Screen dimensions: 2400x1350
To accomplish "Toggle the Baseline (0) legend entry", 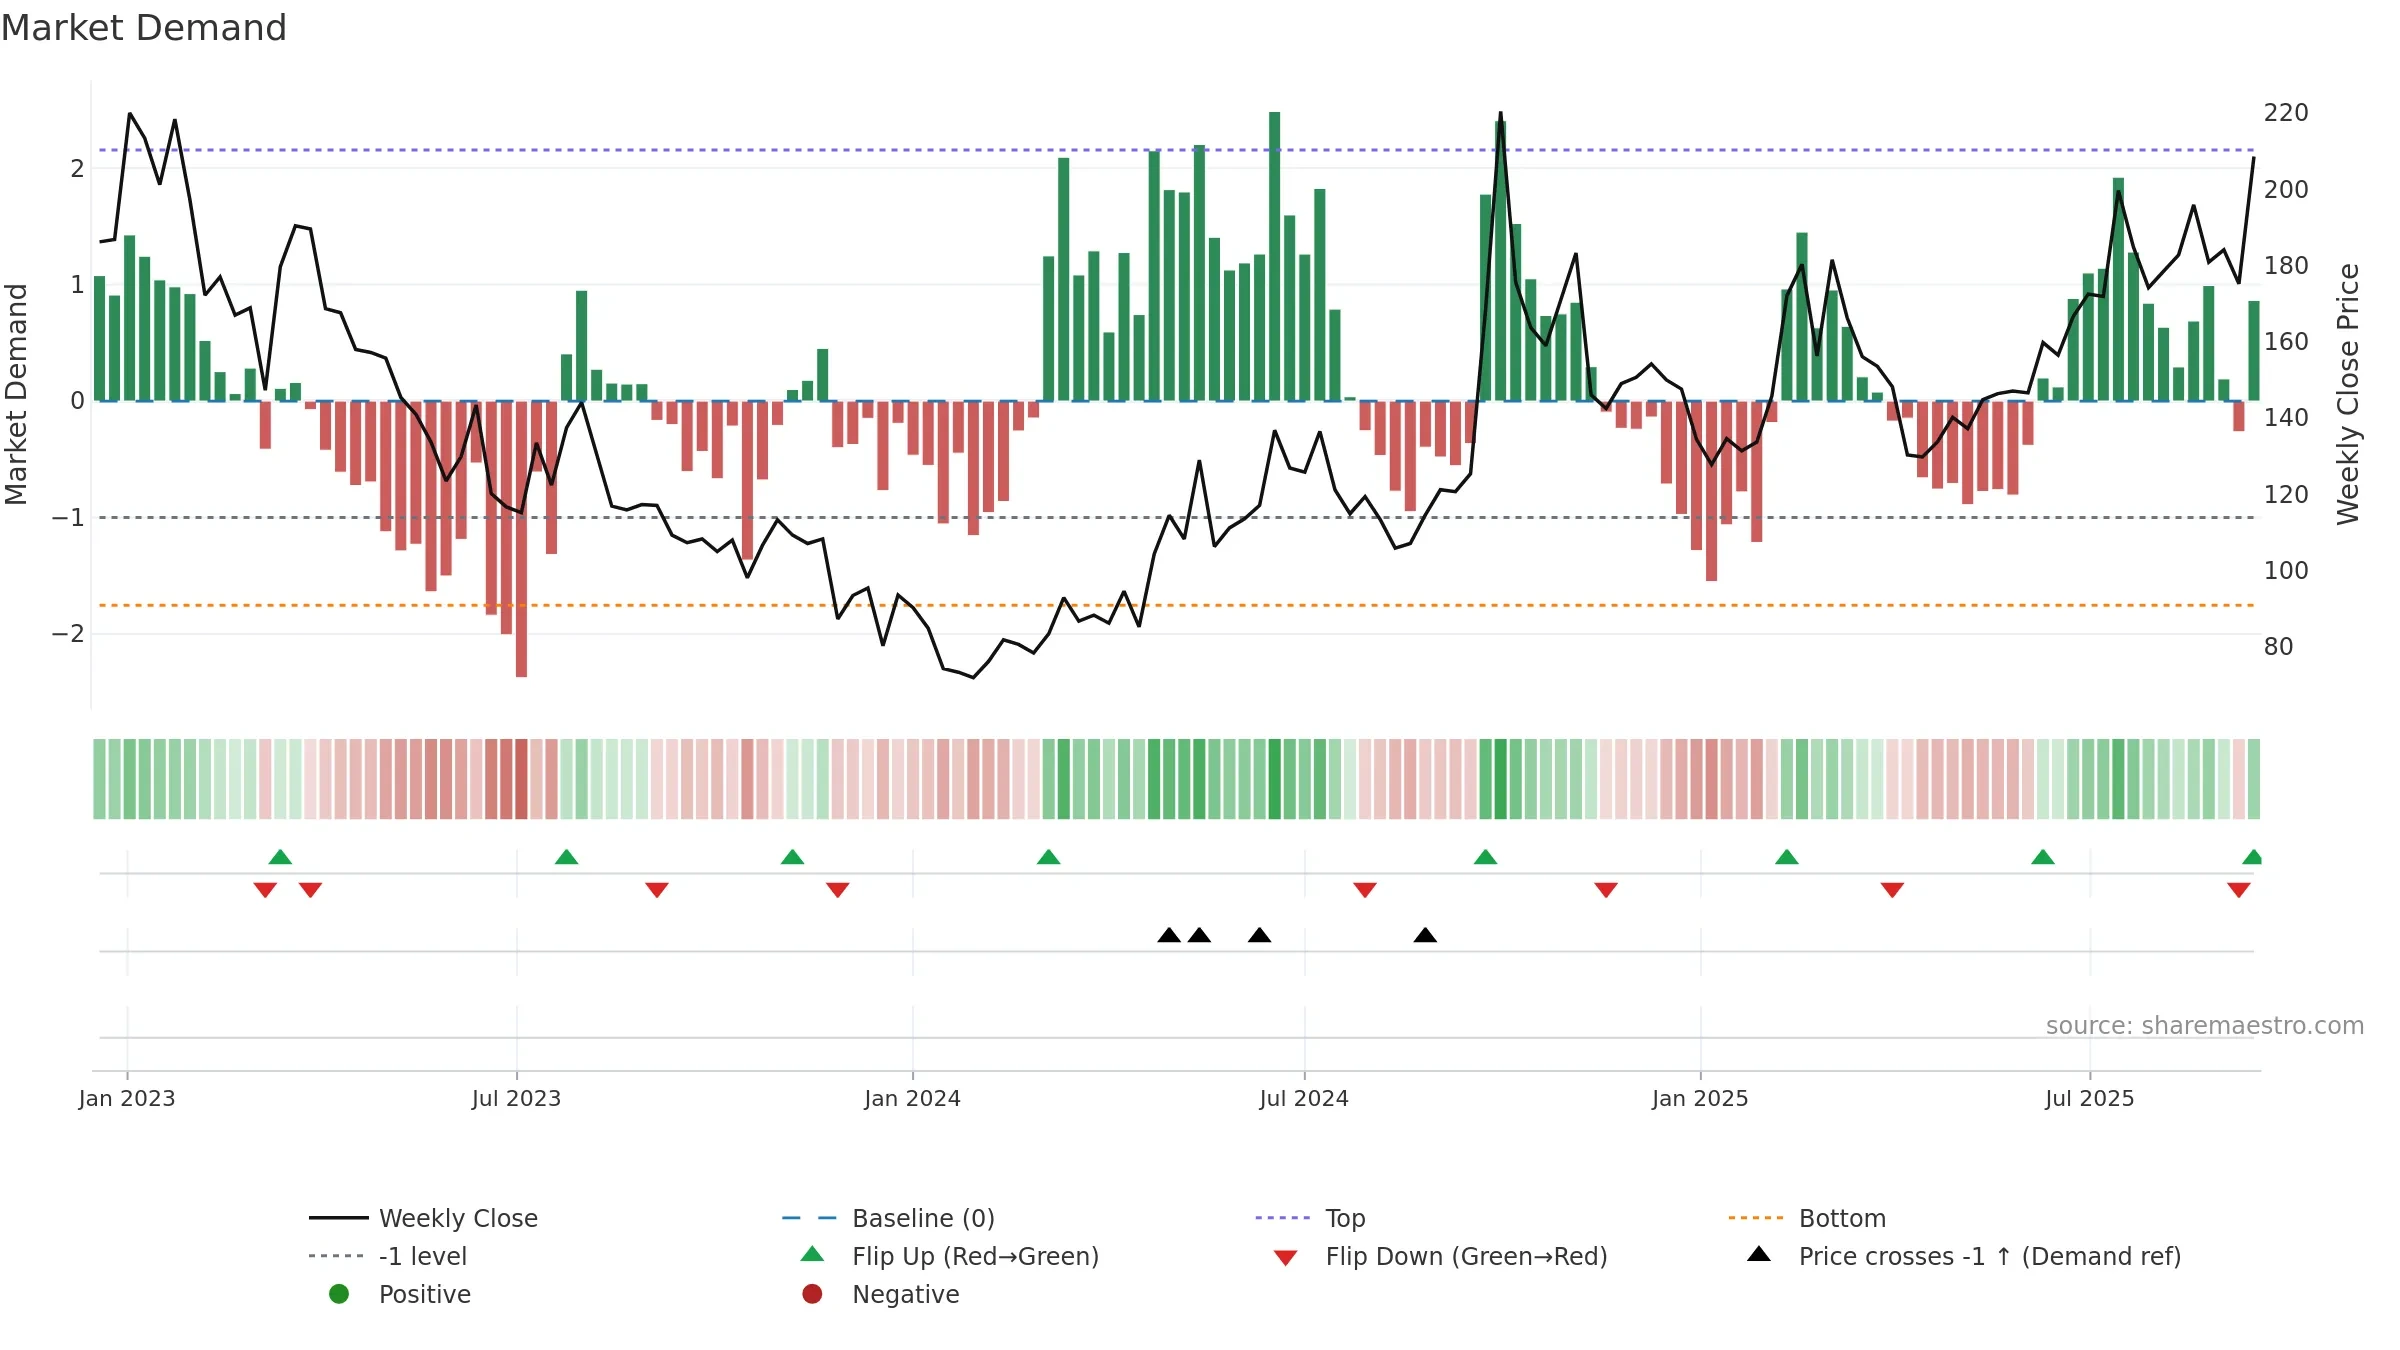I will coord(888,1218).
